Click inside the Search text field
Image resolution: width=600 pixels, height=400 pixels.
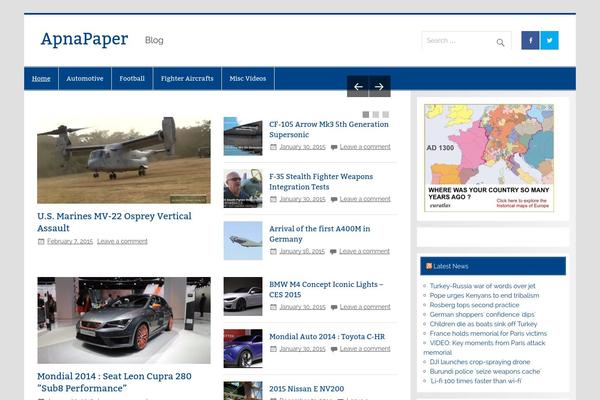click(456, 41)
